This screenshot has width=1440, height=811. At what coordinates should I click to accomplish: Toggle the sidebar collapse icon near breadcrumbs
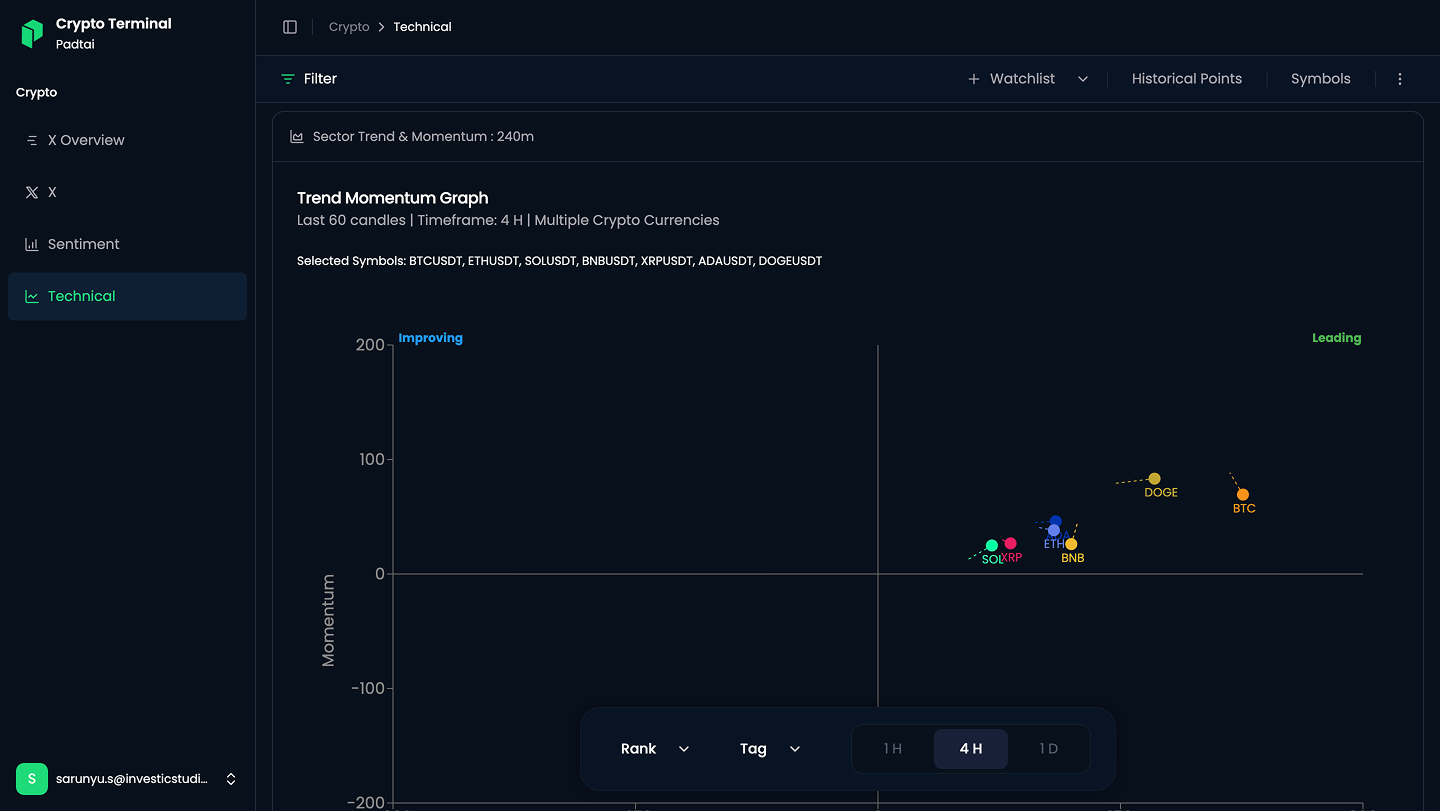(x=290, y=26)
